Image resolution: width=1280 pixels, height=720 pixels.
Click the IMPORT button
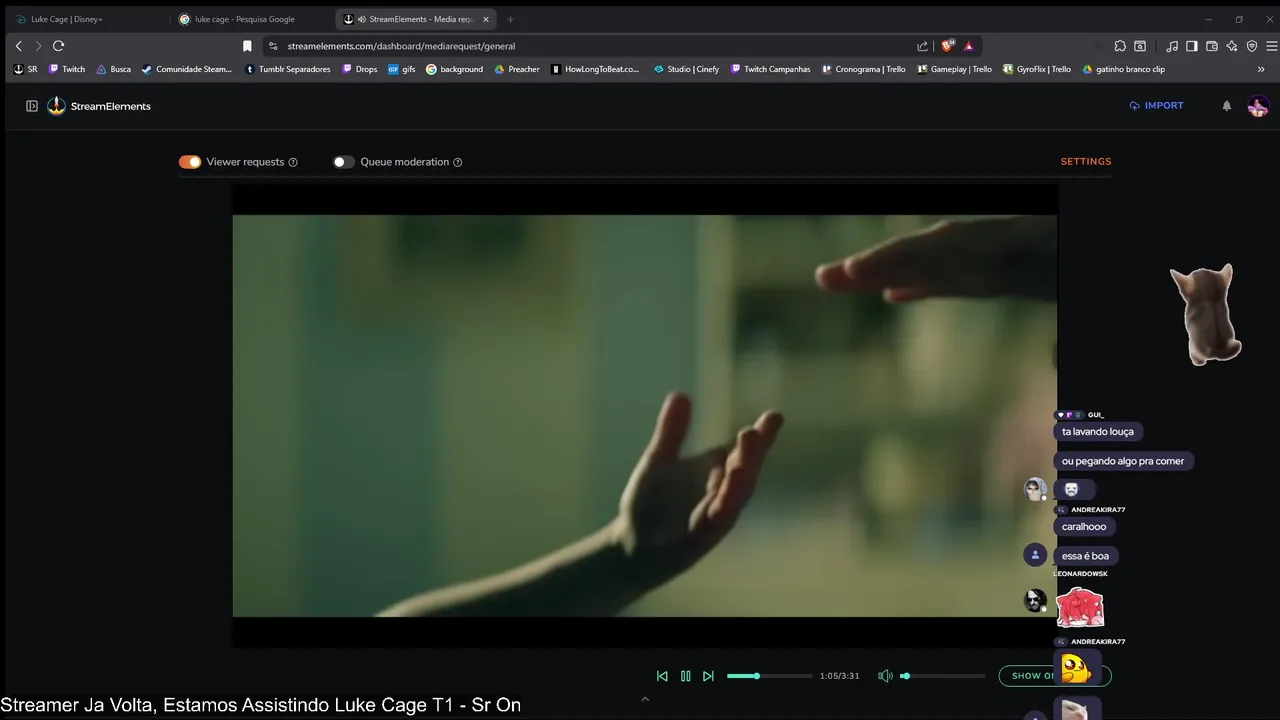pos(1156,105)
